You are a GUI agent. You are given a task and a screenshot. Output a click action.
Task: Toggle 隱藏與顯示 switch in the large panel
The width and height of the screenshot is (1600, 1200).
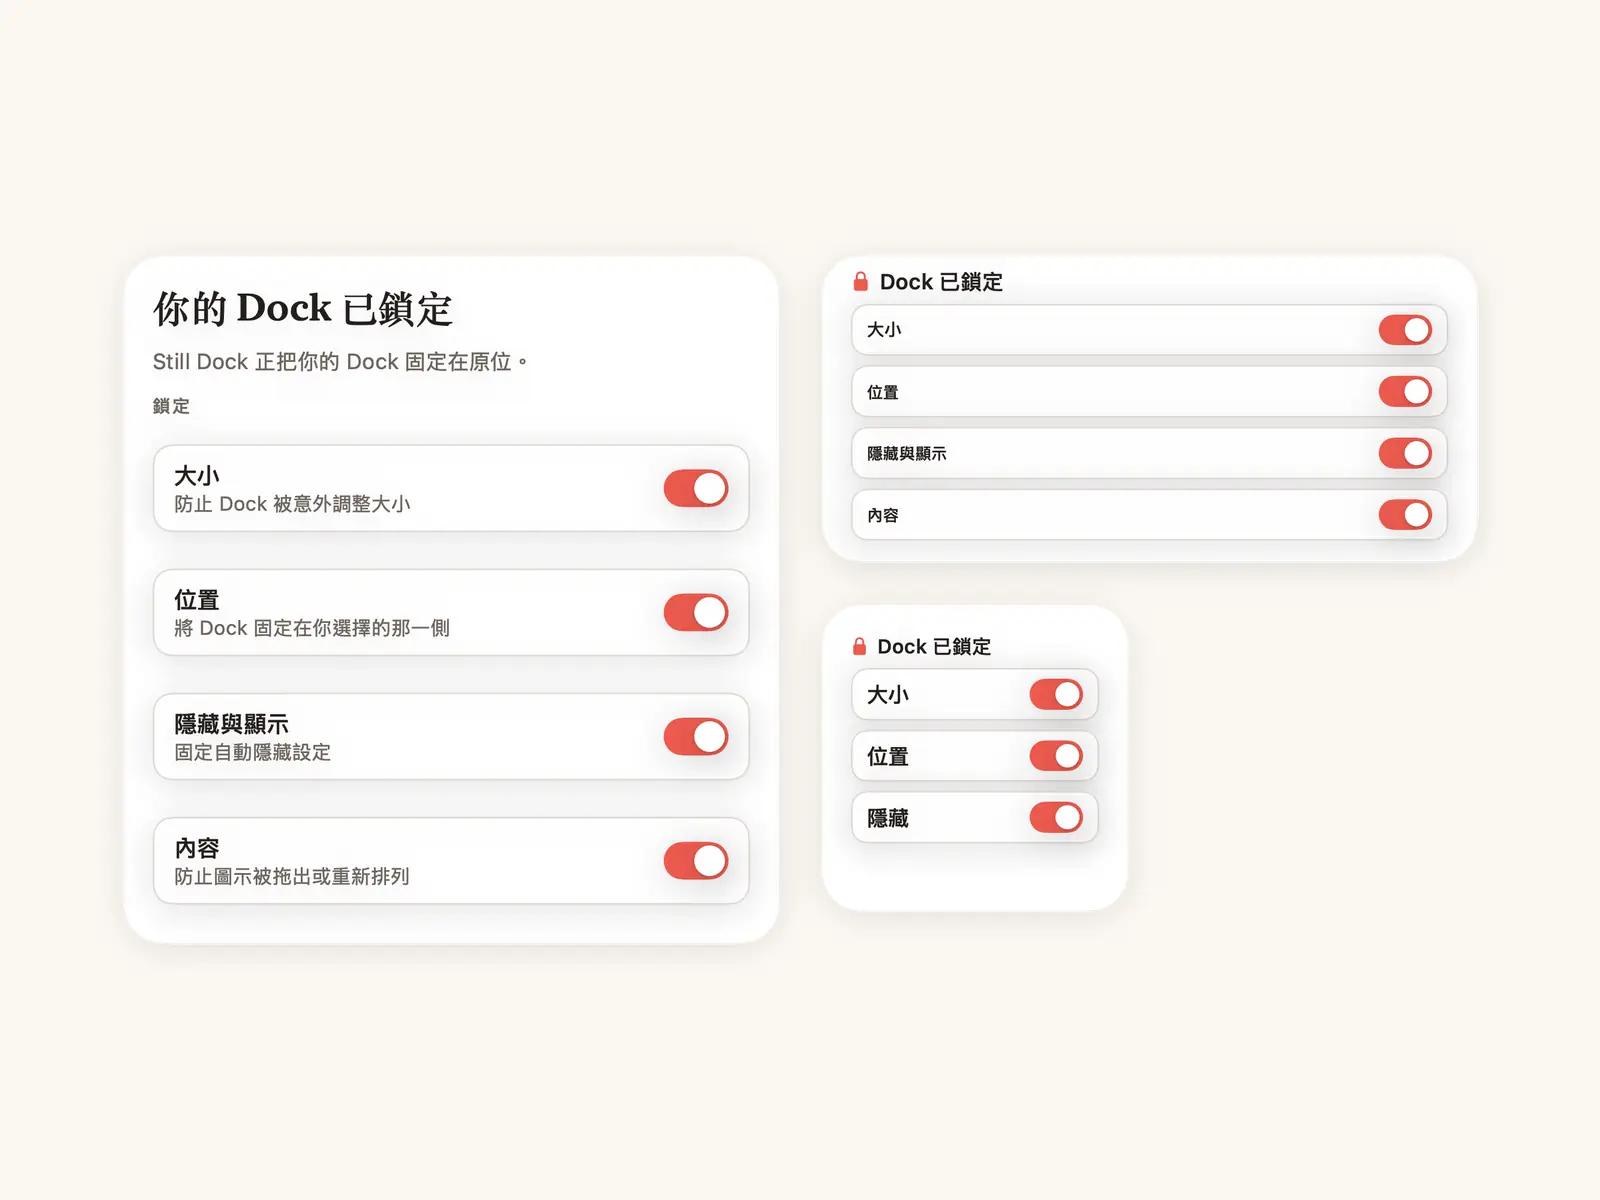[x=696, y=737]
